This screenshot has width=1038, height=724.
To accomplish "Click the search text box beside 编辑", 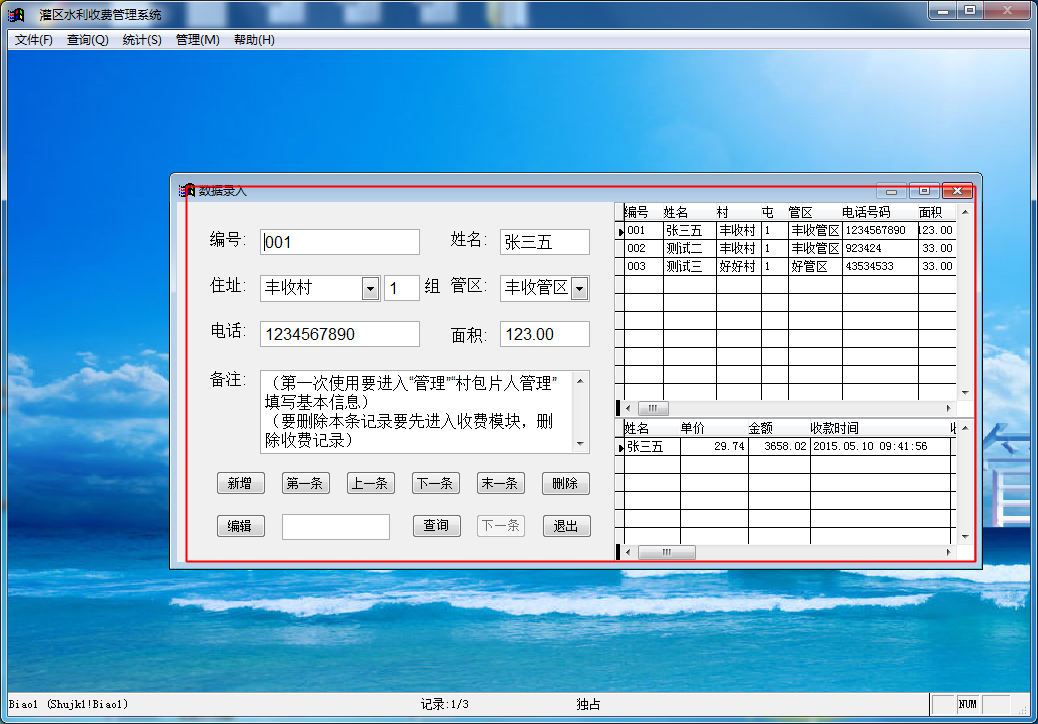I will click(336, 527).
